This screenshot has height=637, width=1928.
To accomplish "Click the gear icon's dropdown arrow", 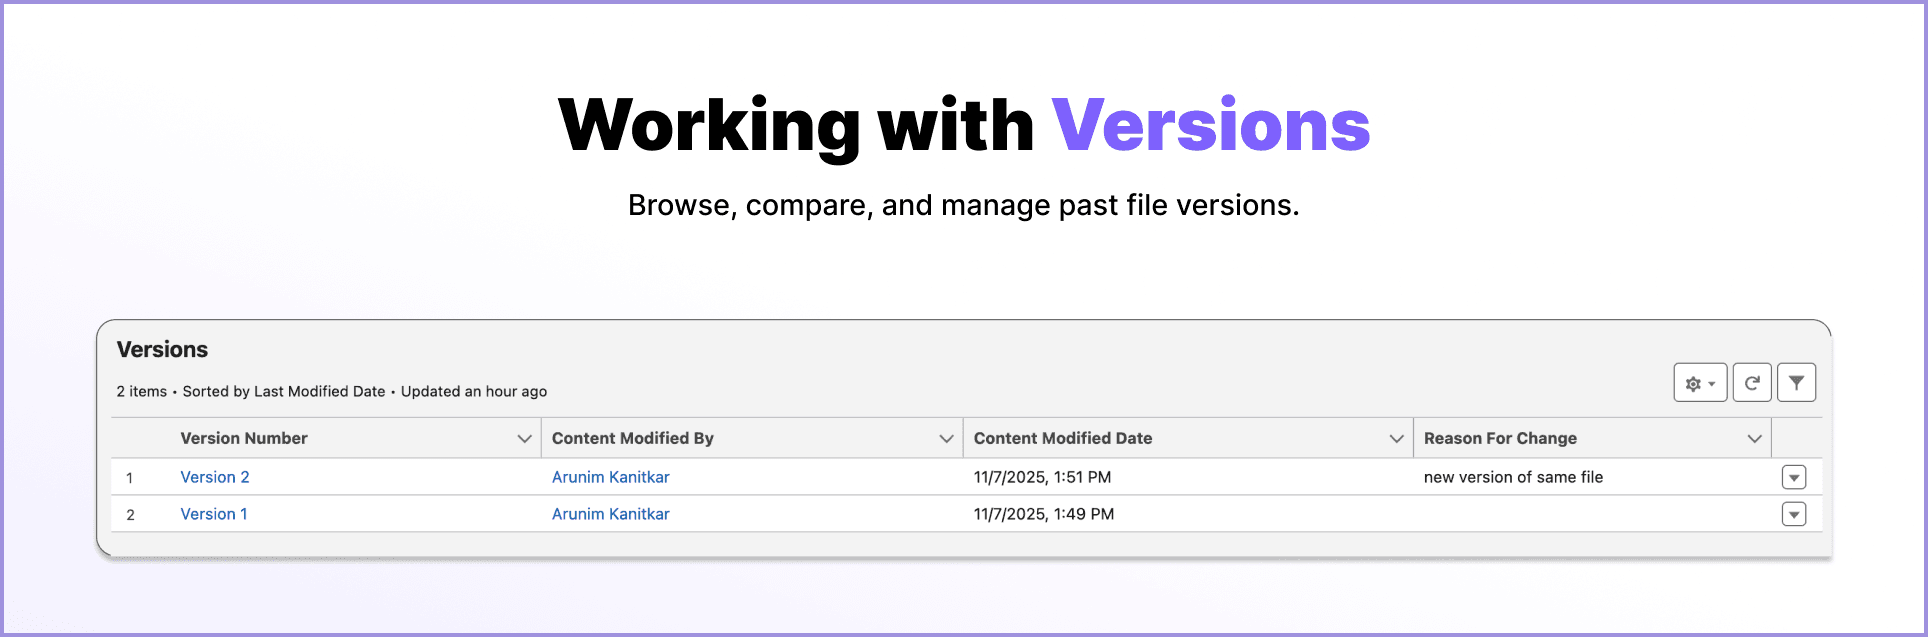I will point(1712,382).
